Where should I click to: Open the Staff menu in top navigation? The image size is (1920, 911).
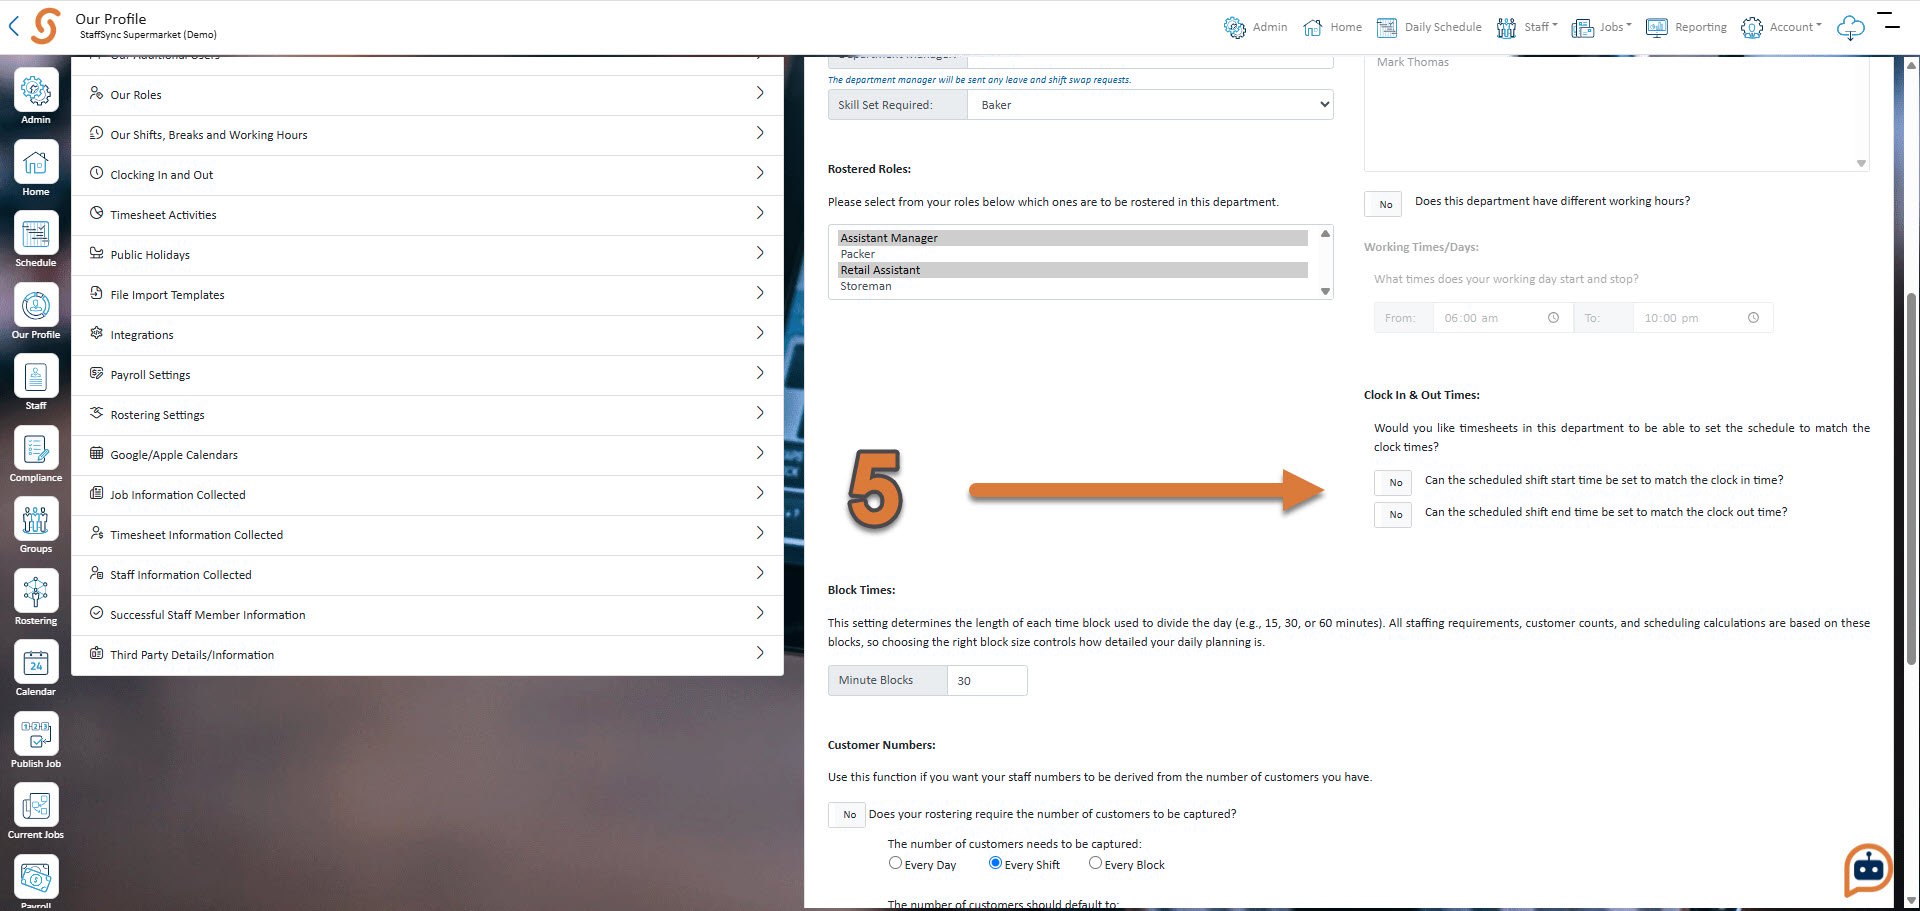tap(1526, 28)
